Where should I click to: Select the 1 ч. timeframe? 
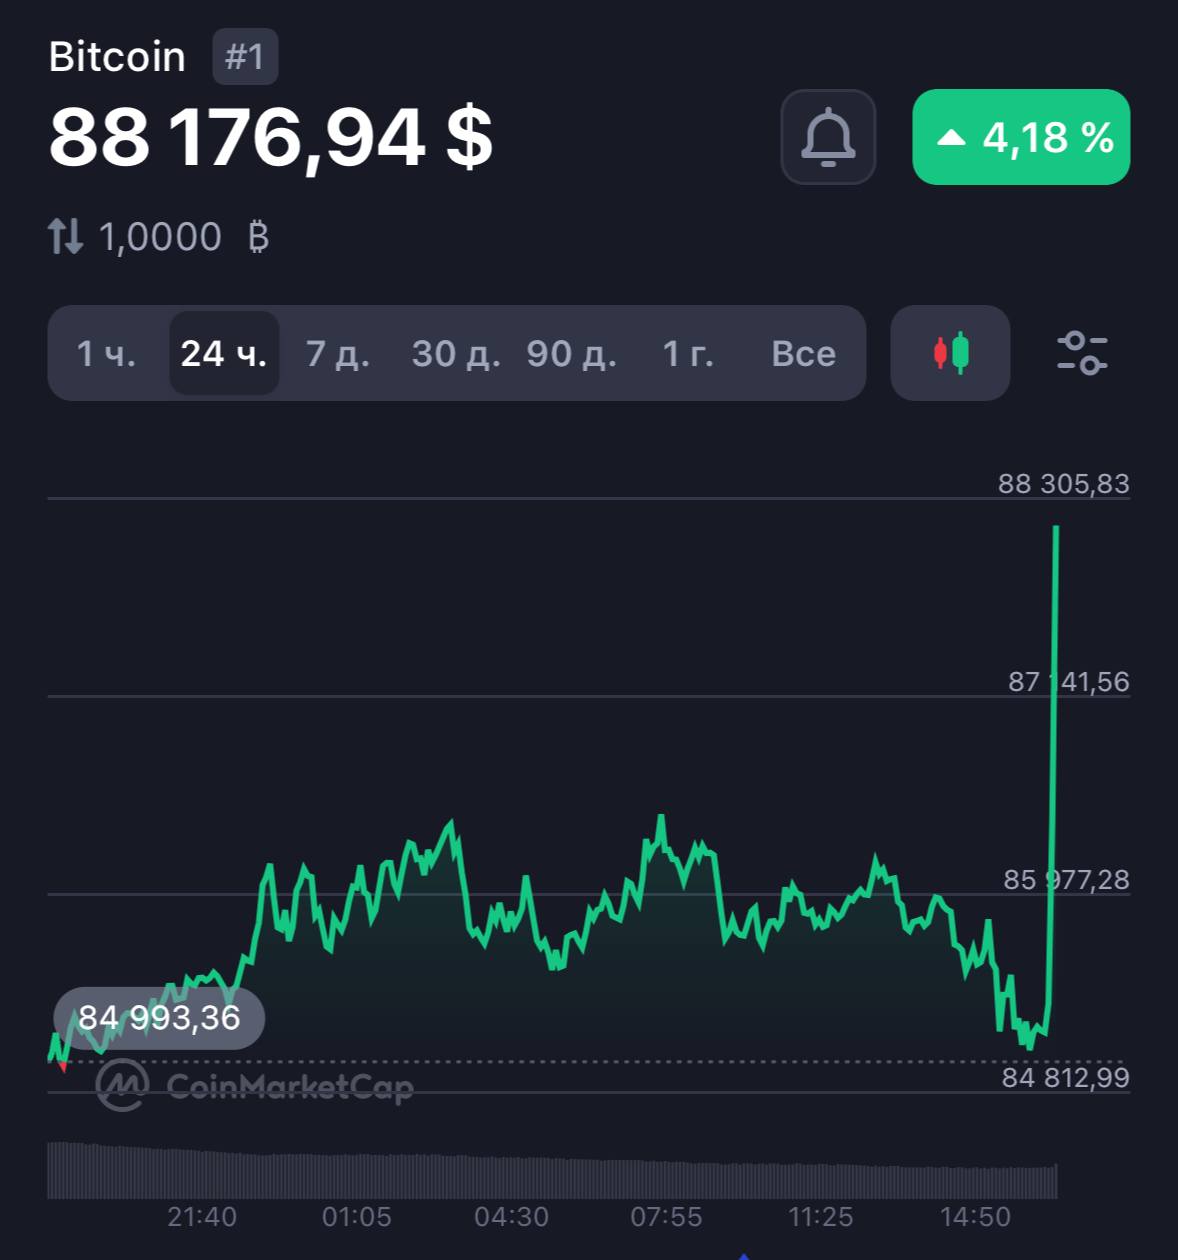(106, 353)
